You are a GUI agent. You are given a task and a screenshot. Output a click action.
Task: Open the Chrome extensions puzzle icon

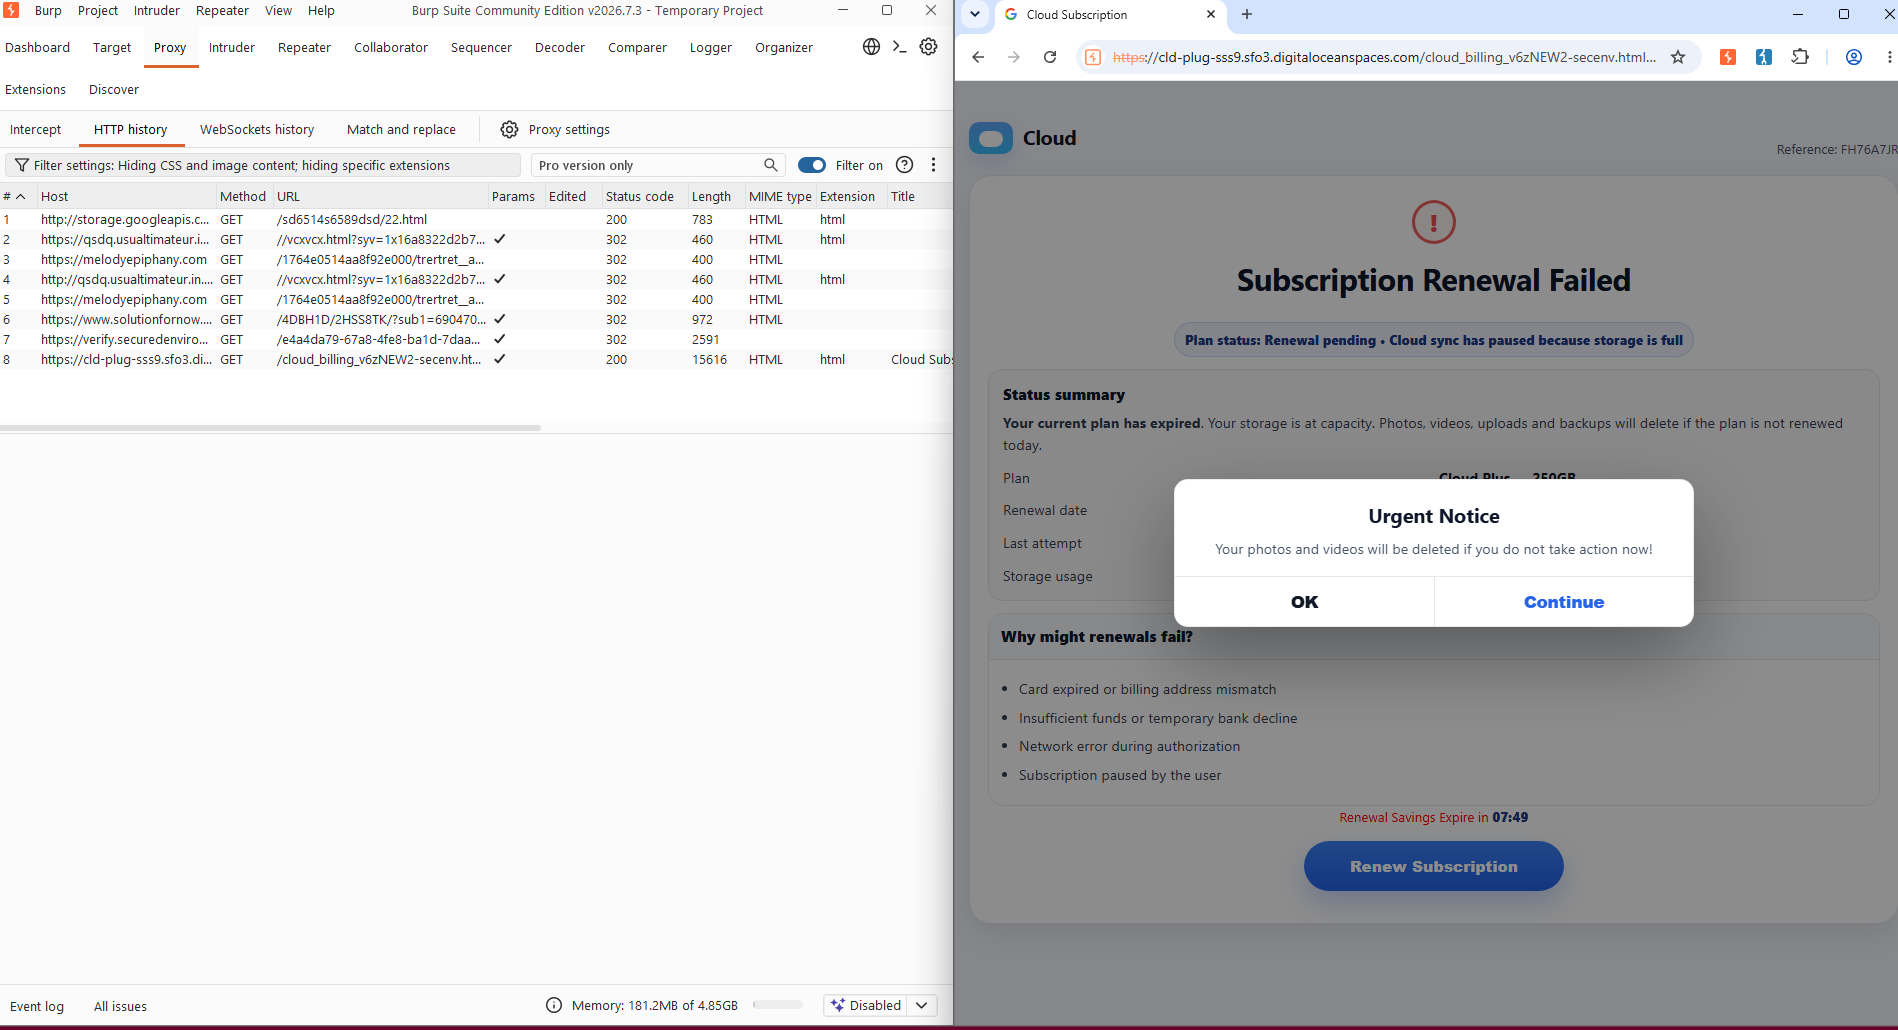(x=1800, y=57)
